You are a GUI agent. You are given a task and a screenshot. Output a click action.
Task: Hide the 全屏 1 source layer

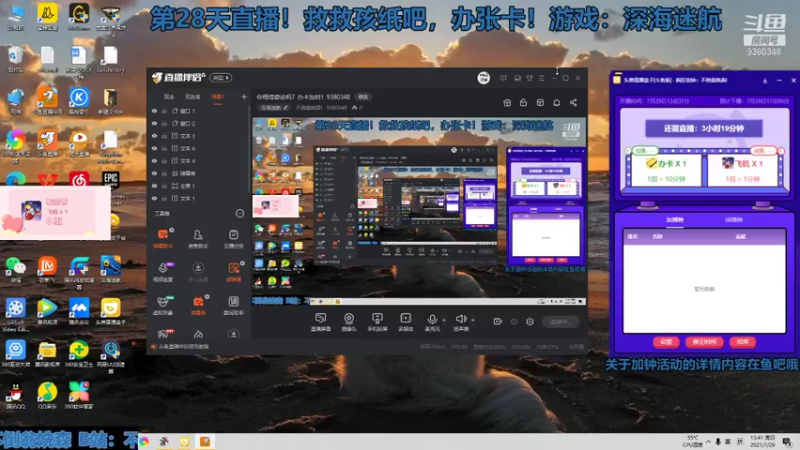(154, 186)
